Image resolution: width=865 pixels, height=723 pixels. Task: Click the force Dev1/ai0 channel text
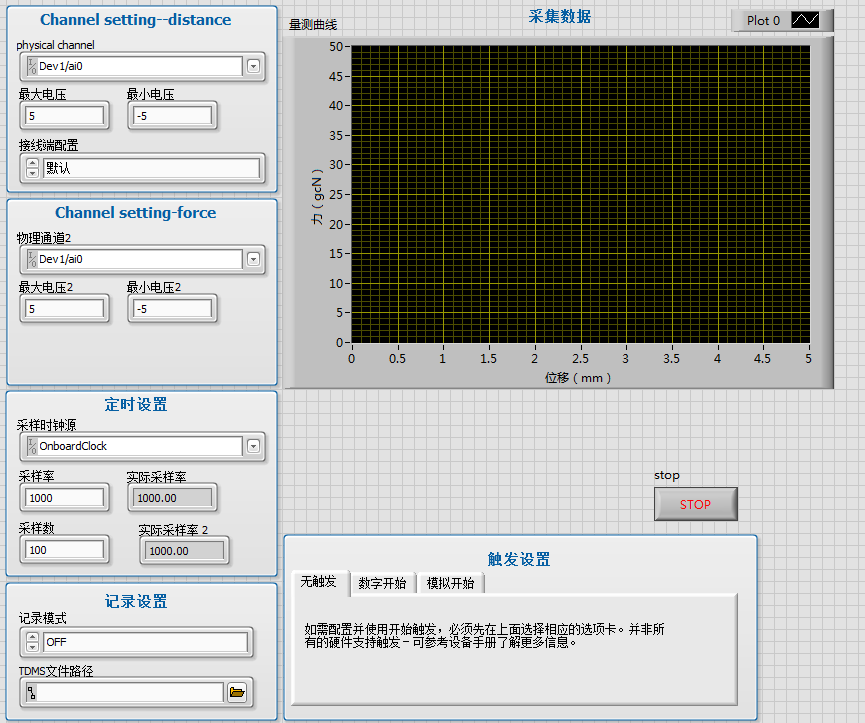pyautogui.click(x=61, y=259)
